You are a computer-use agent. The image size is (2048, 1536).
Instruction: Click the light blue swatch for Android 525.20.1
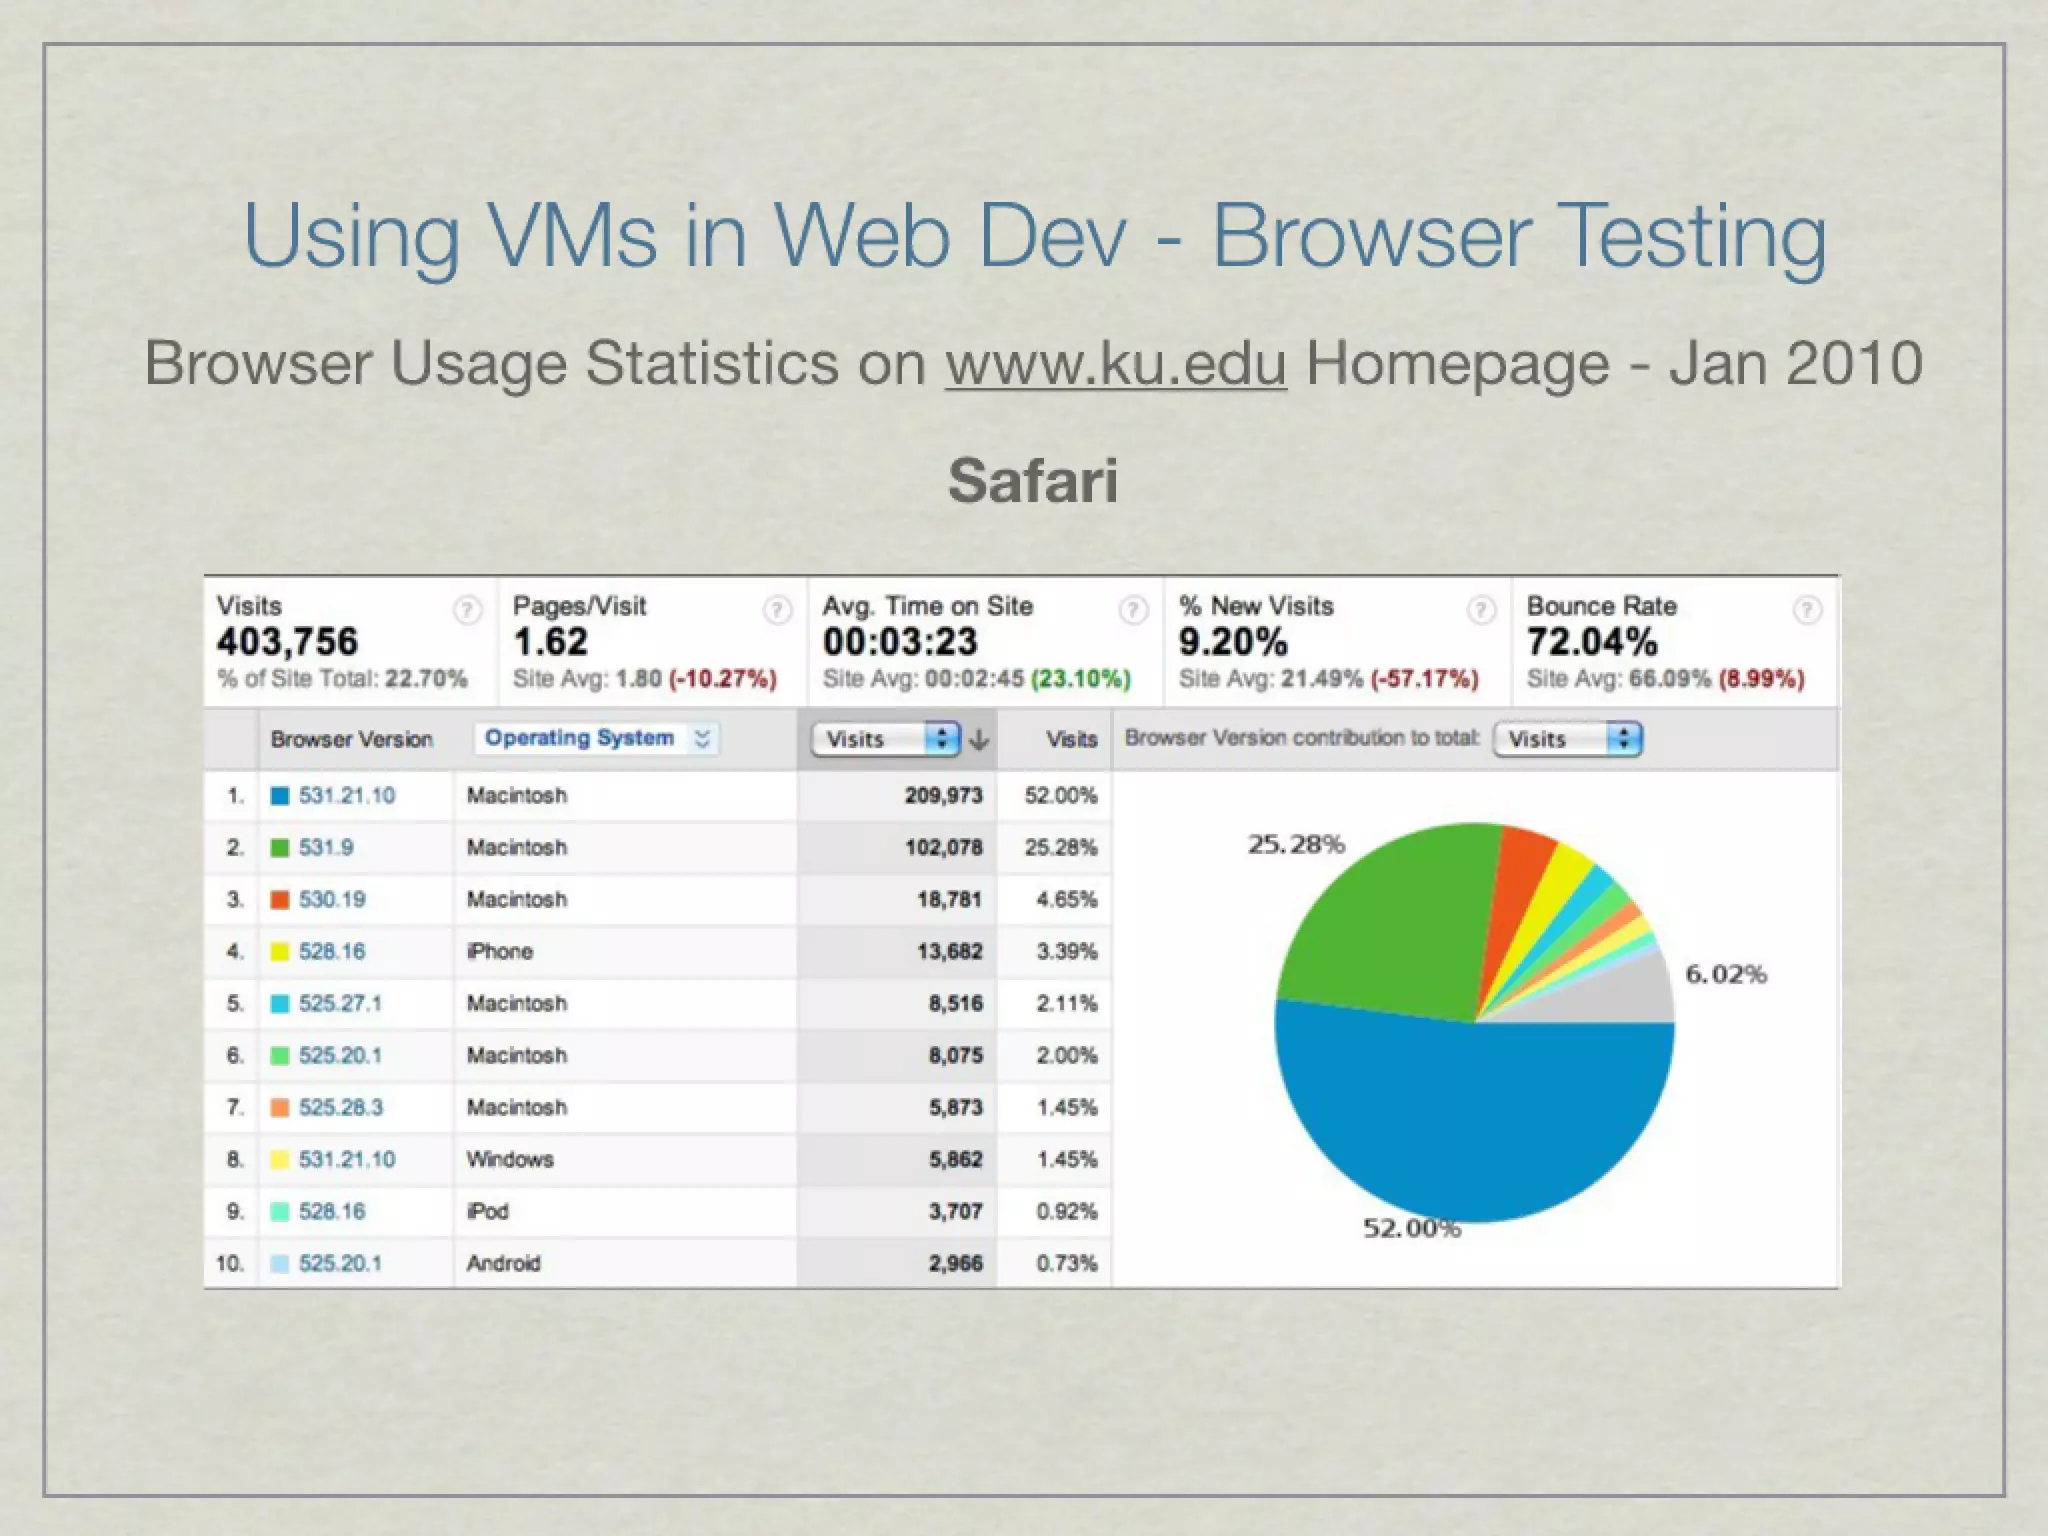pos(280,1264)
